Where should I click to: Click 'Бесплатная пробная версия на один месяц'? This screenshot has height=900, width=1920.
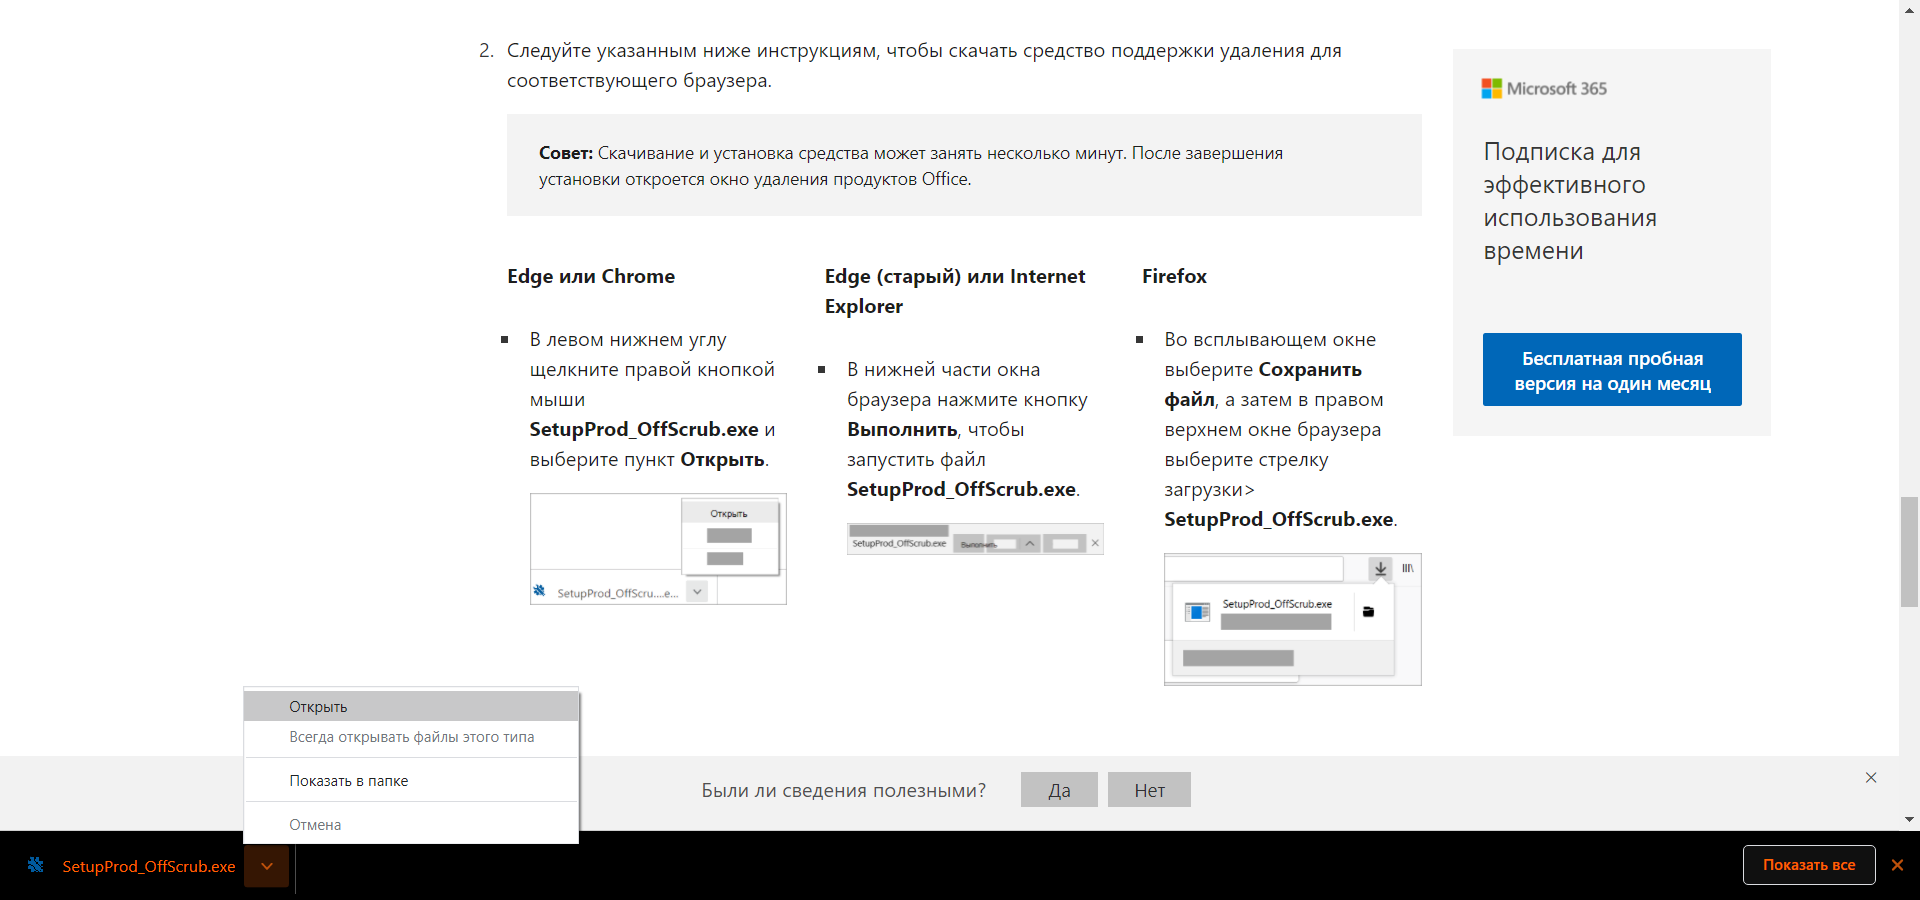pos(1612,370)
